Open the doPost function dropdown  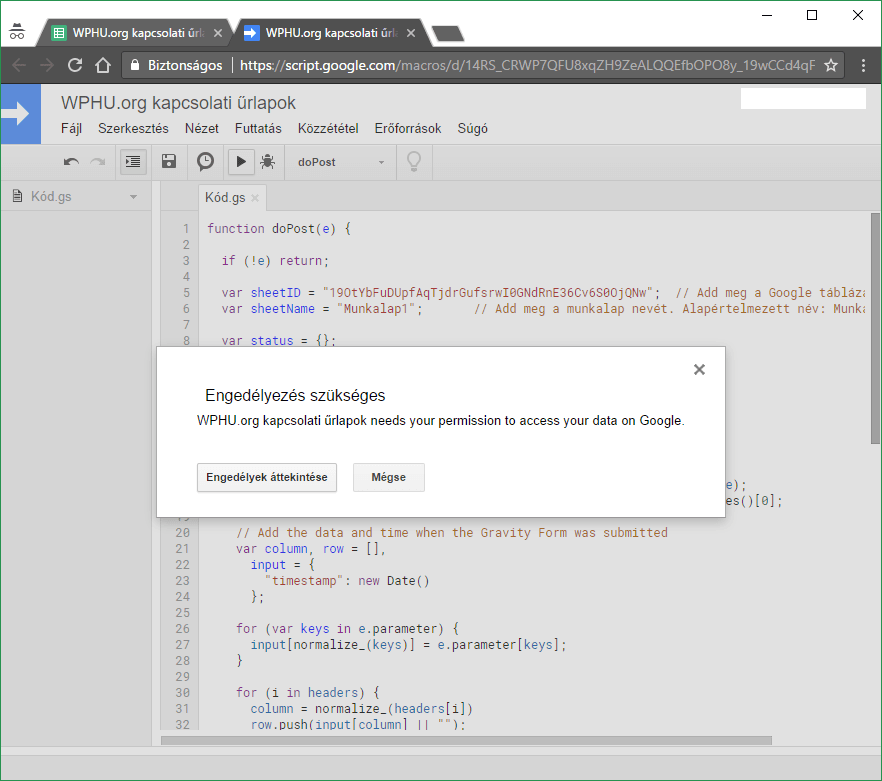coord(341,162)
